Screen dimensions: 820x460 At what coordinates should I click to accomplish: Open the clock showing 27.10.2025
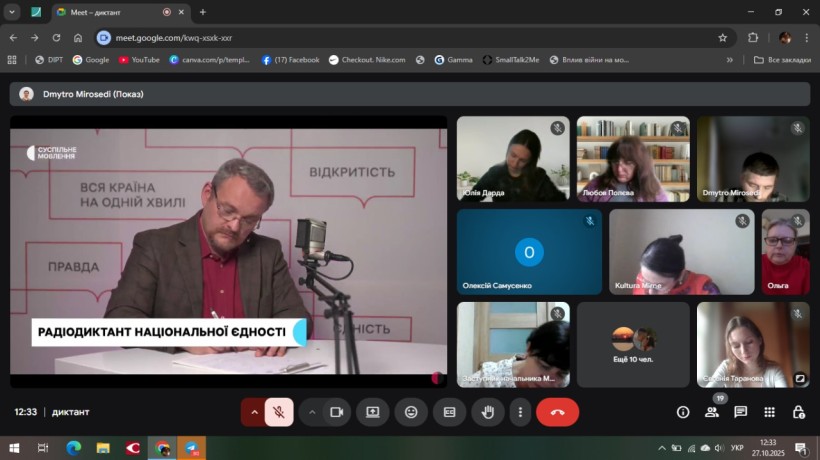pos(768,448)
